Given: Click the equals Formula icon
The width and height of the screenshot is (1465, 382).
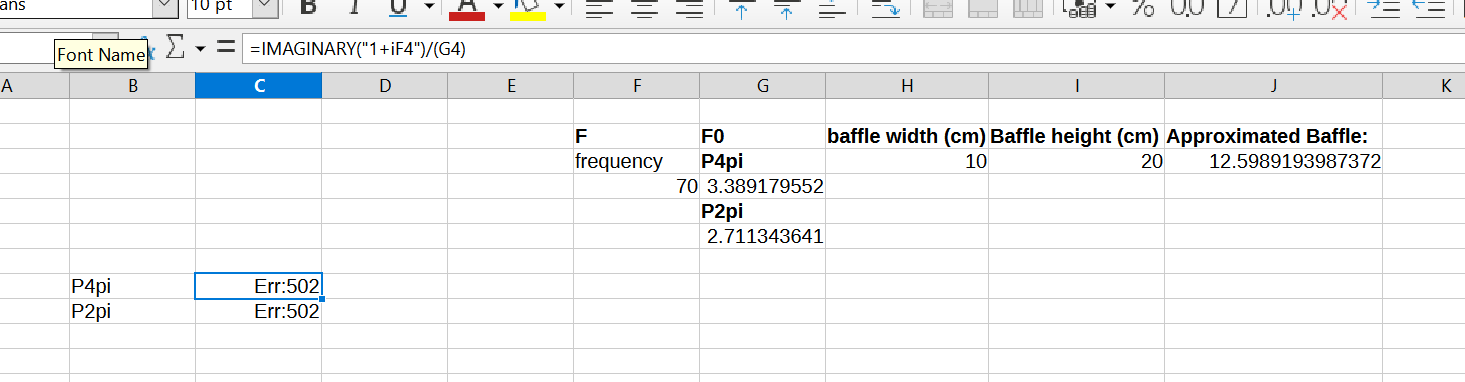Looking at the screenshot, I should tap(226, 47).
